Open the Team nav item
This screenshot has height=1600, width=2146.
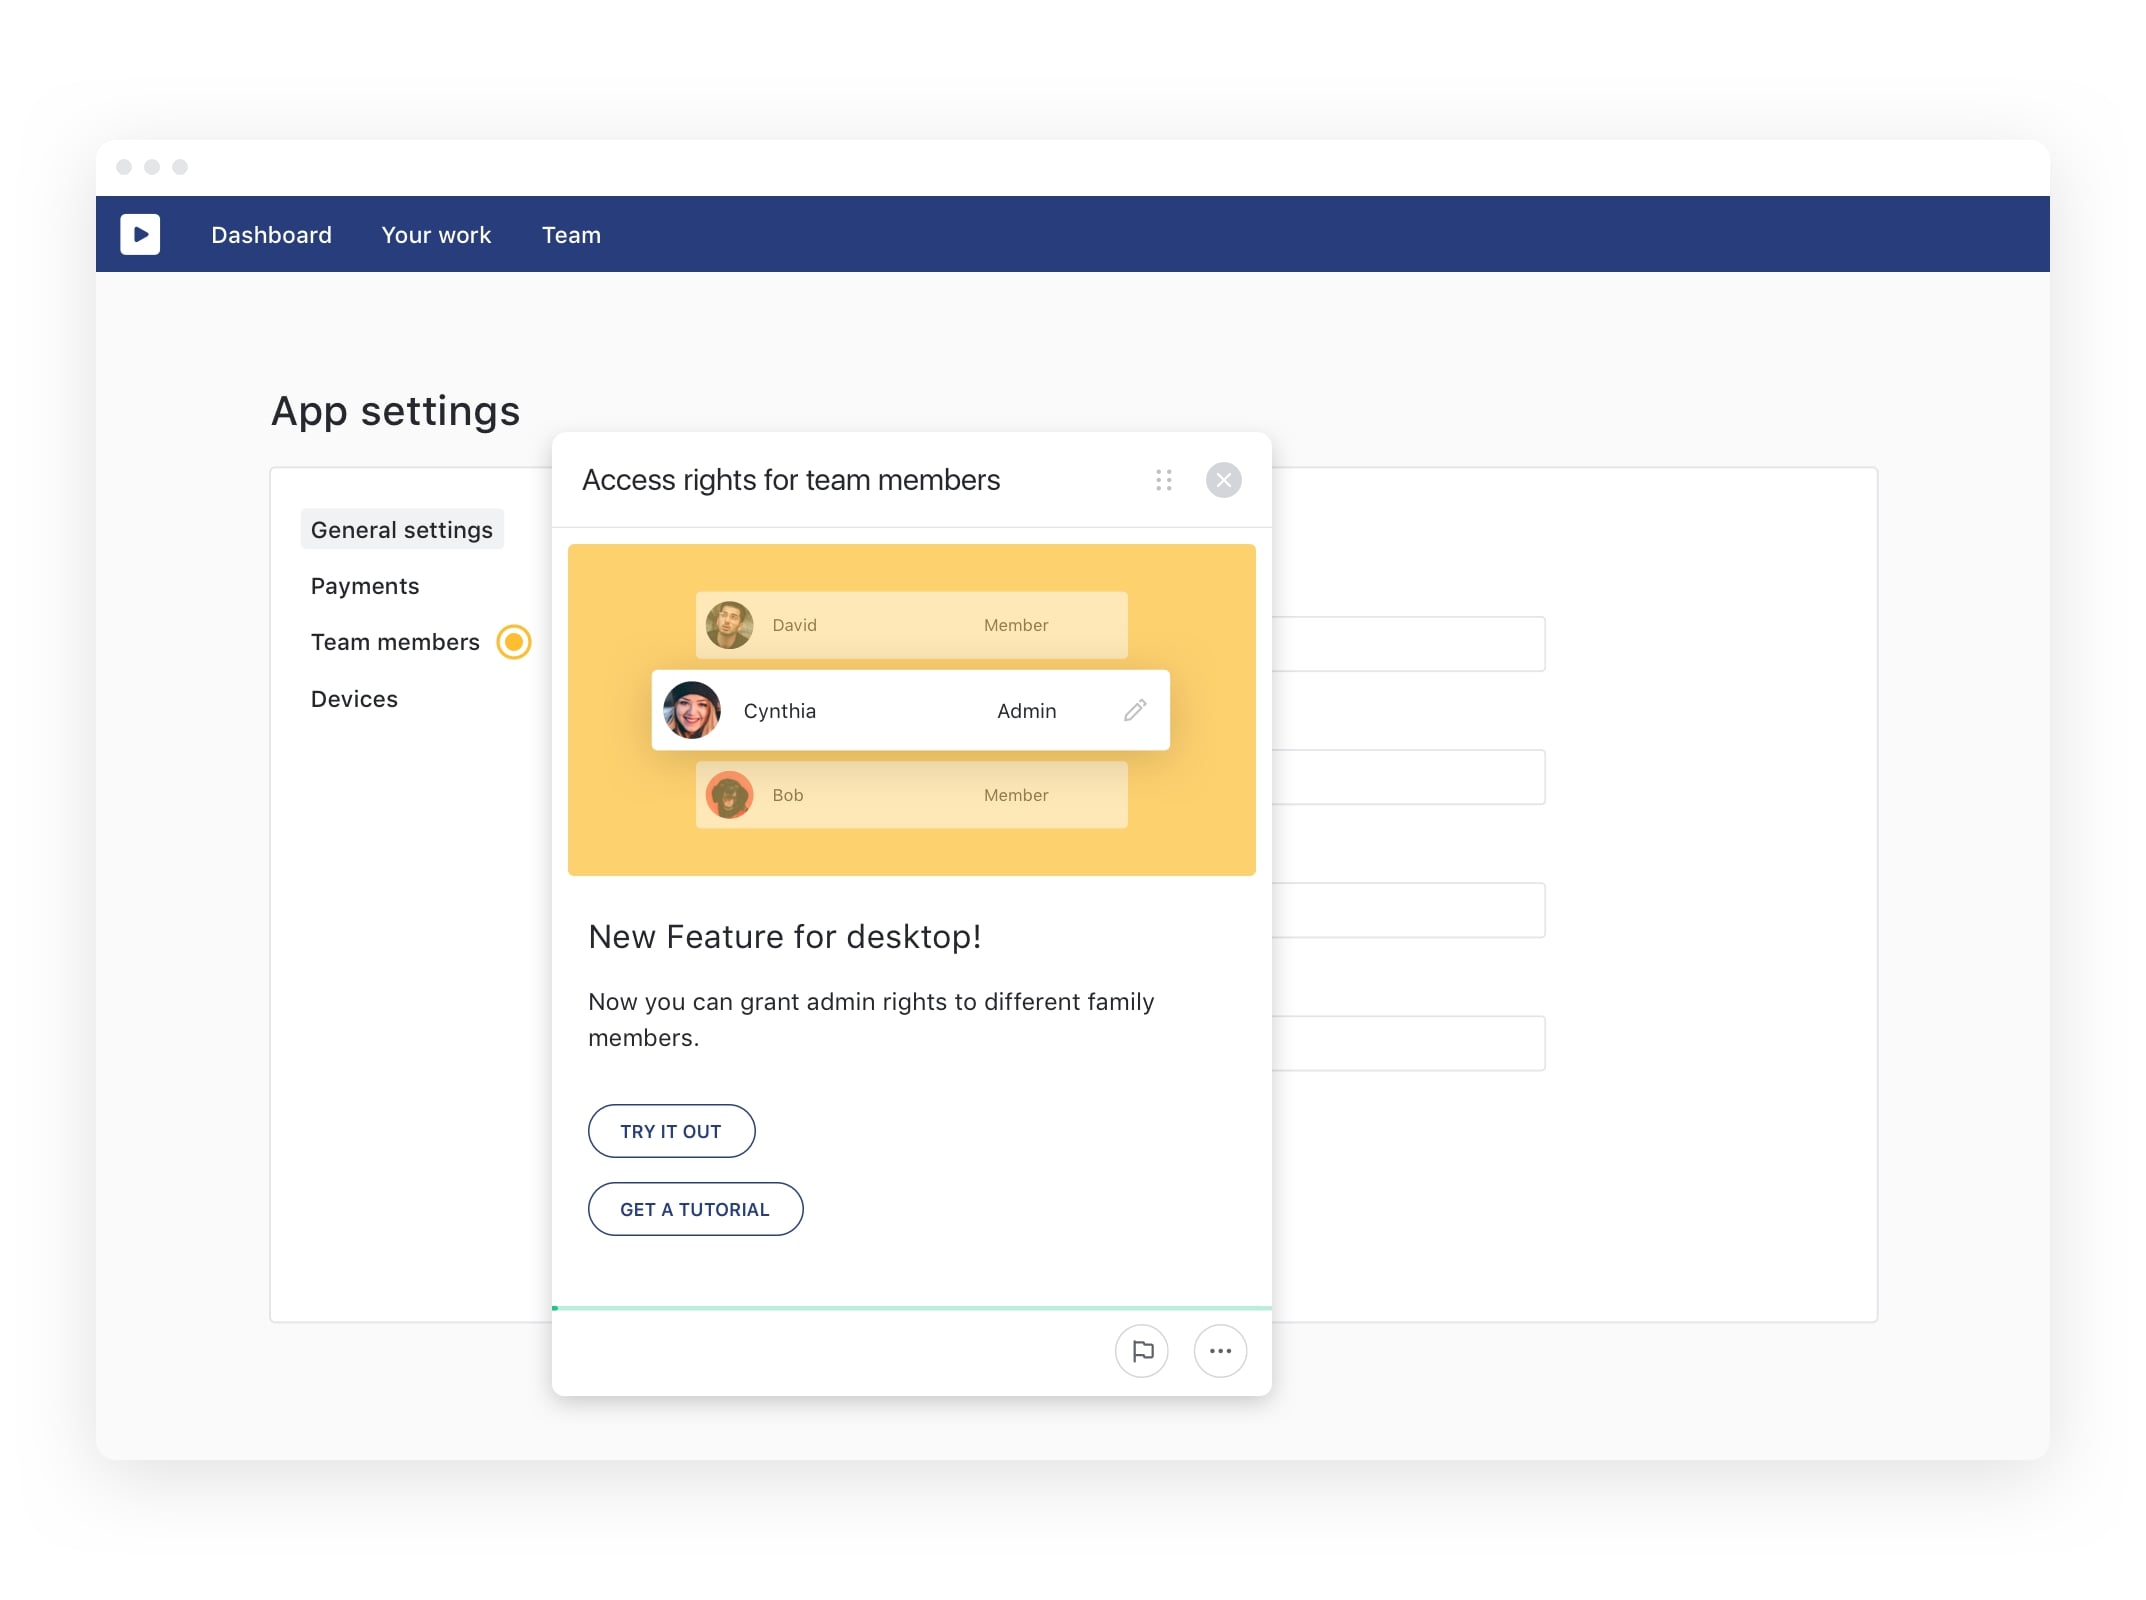(571, 235)
